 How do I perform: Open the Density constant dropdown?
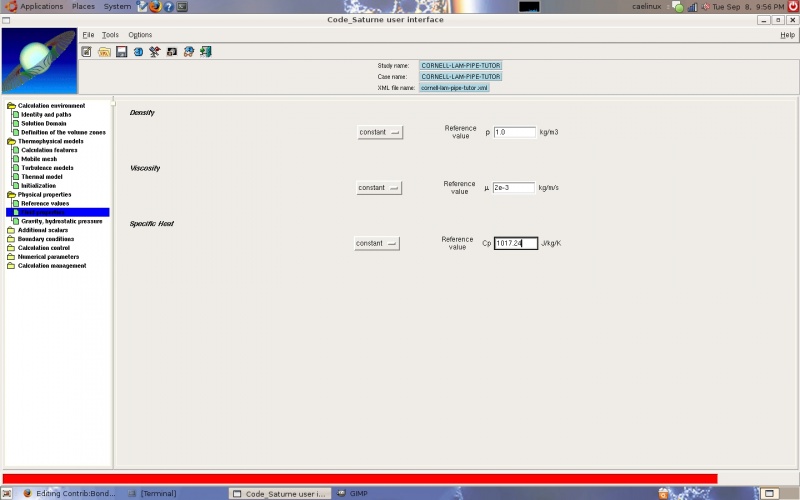click(380, 132)
